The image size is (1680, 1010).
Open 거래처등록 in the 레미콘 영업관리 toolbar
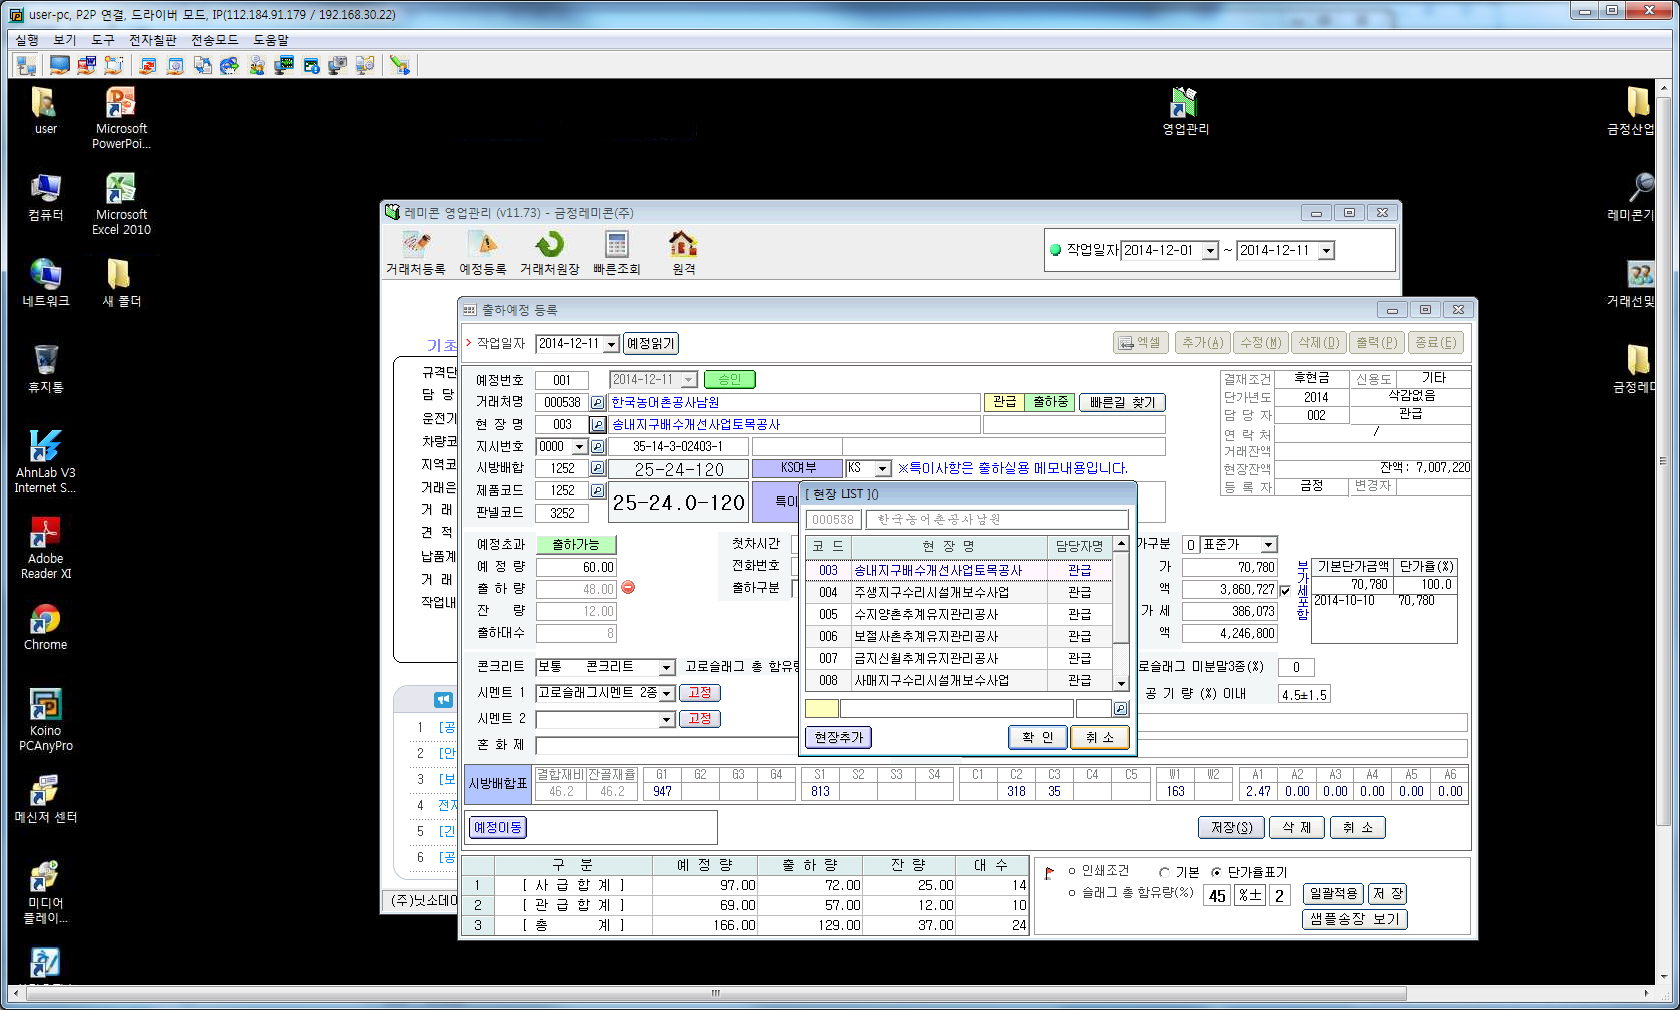(x=416, y=254)
